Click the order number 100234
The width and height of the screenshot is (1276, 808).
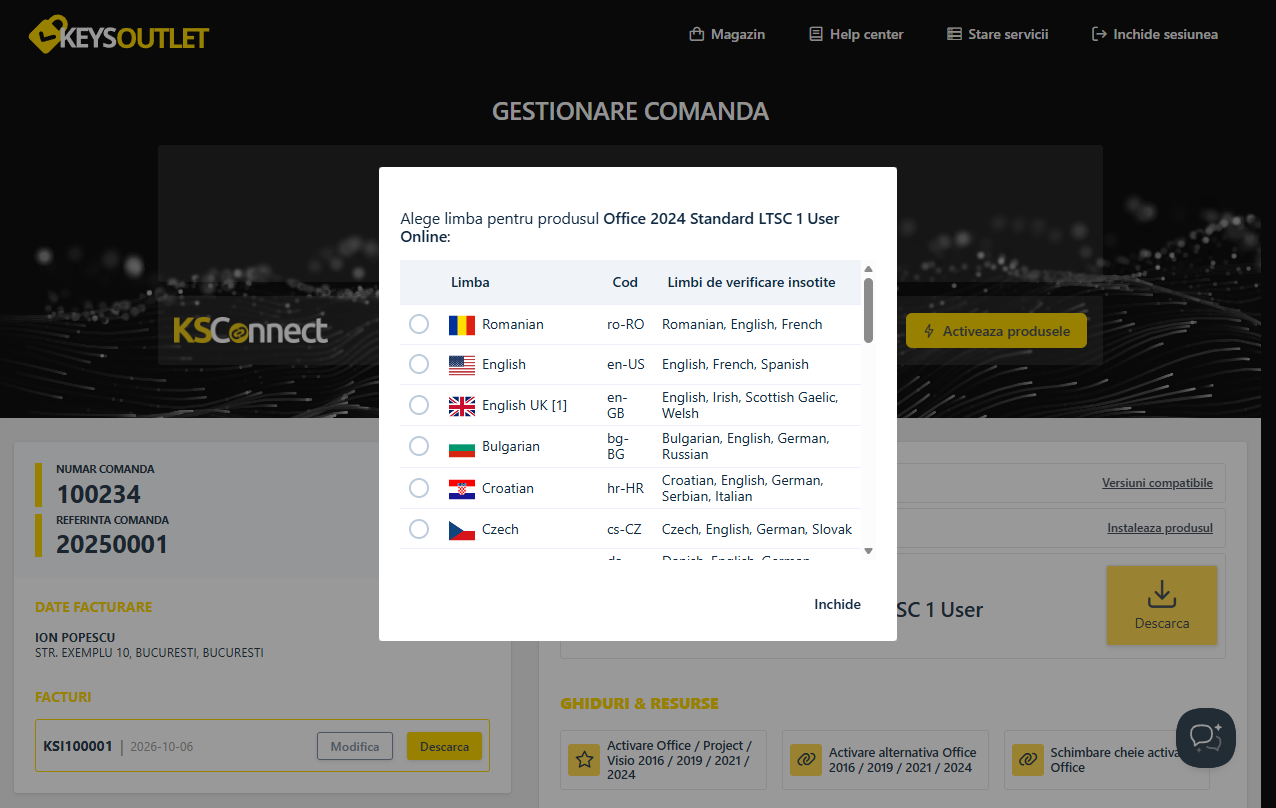99,494
